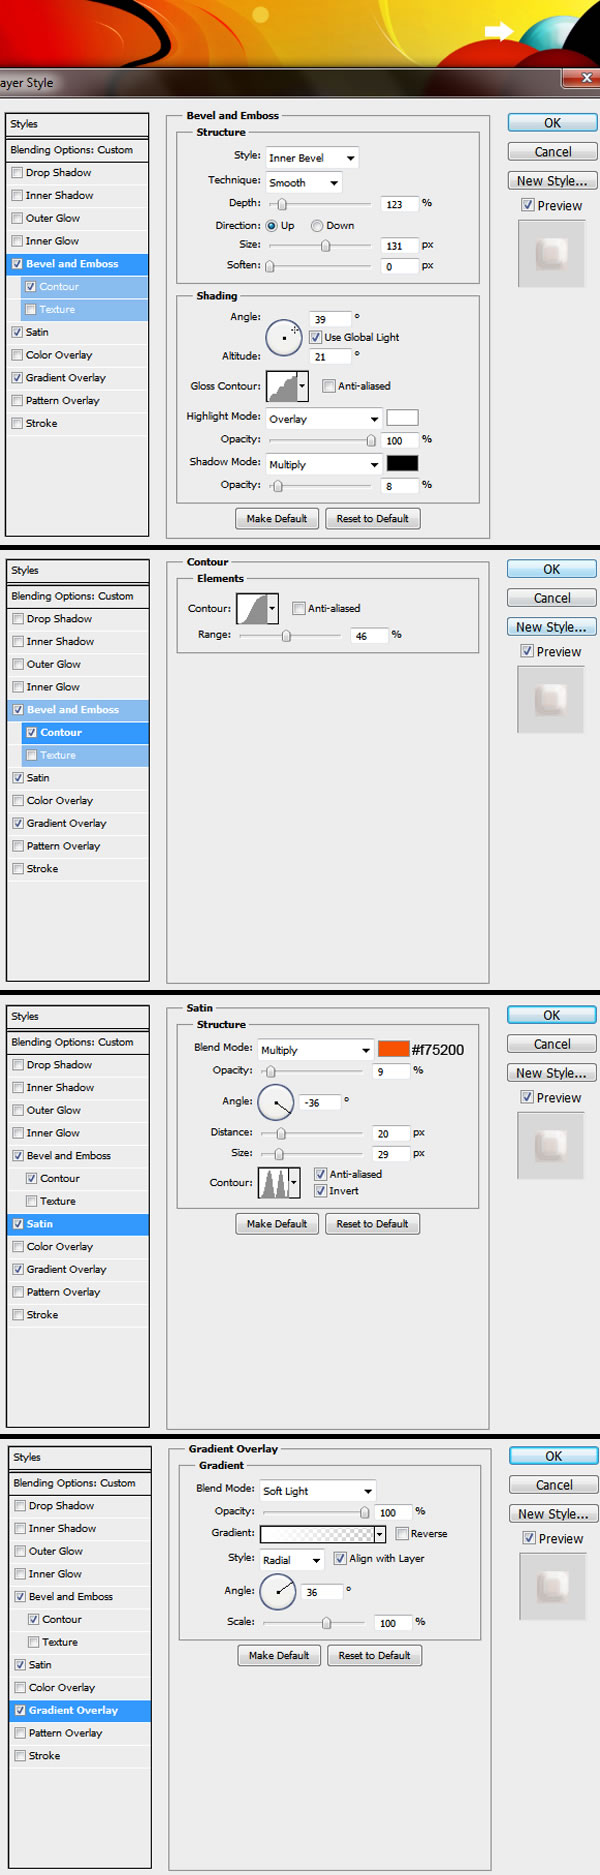Open Shadow Mode dropdown showing Multiply
This screenshot has width=600, height=1875.
click(324, 464)
